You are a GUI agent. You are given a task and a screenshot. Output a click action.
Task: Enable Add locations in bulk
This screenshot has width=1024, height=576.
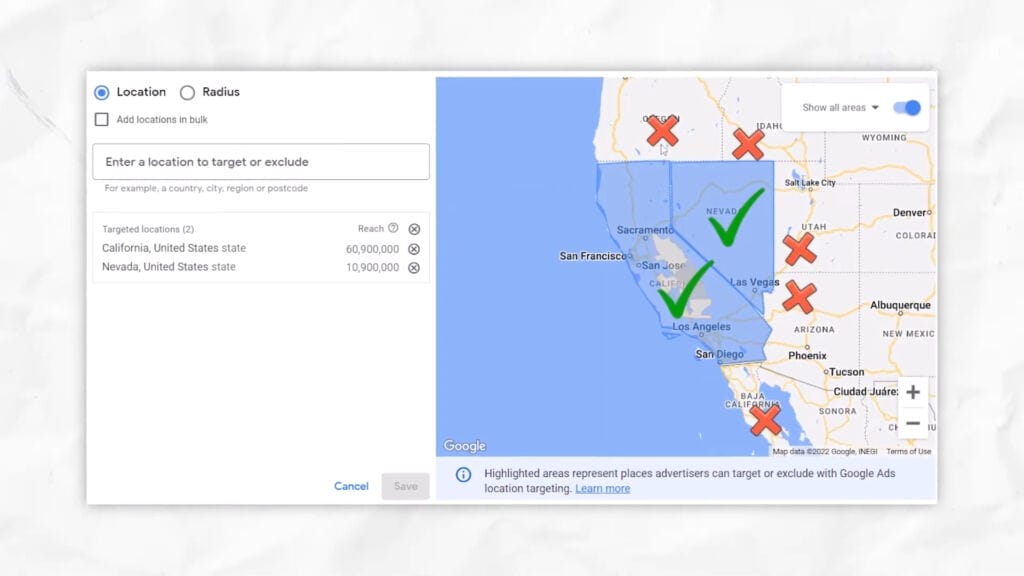[101, 118]
